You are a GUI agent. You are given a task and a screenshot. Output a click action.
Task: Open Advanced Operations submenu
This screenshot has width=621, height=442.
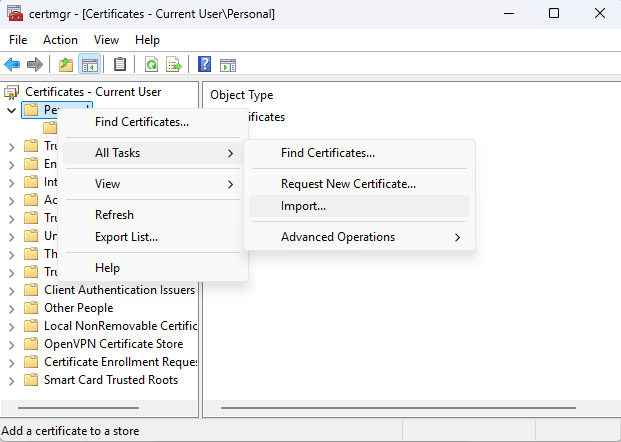tap(359, 237)
